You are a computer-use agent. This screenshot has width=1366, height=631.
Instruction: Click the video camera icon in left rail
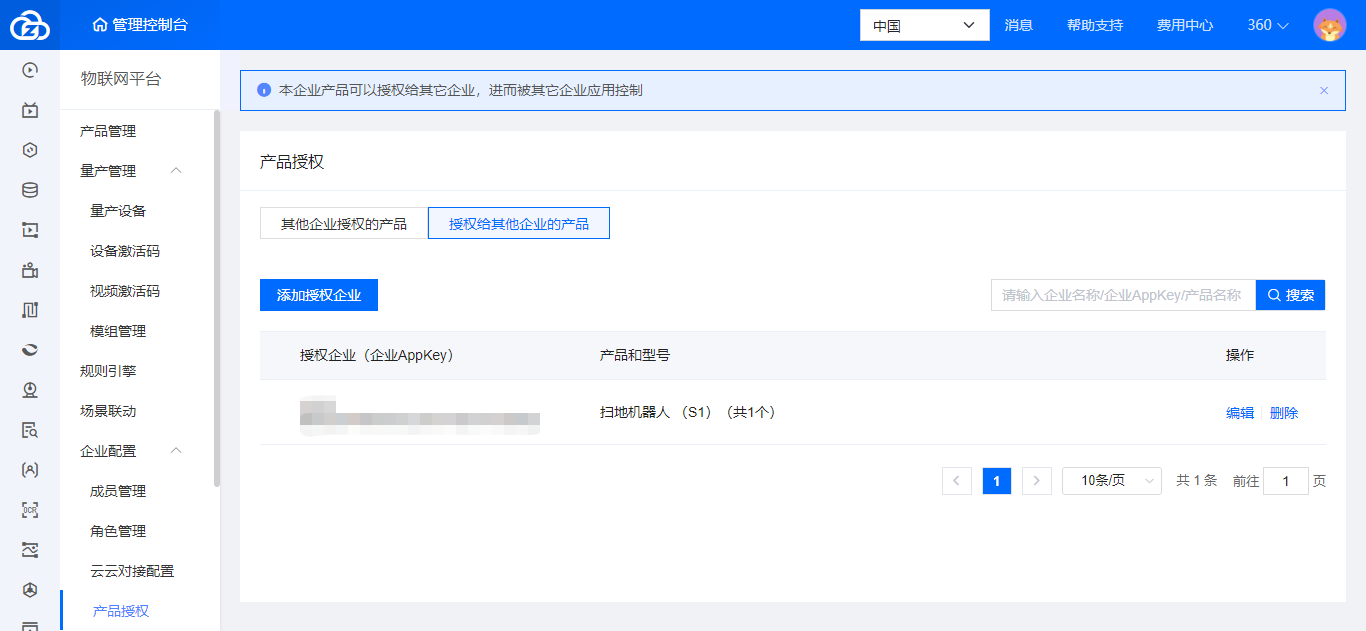point(30,270)
